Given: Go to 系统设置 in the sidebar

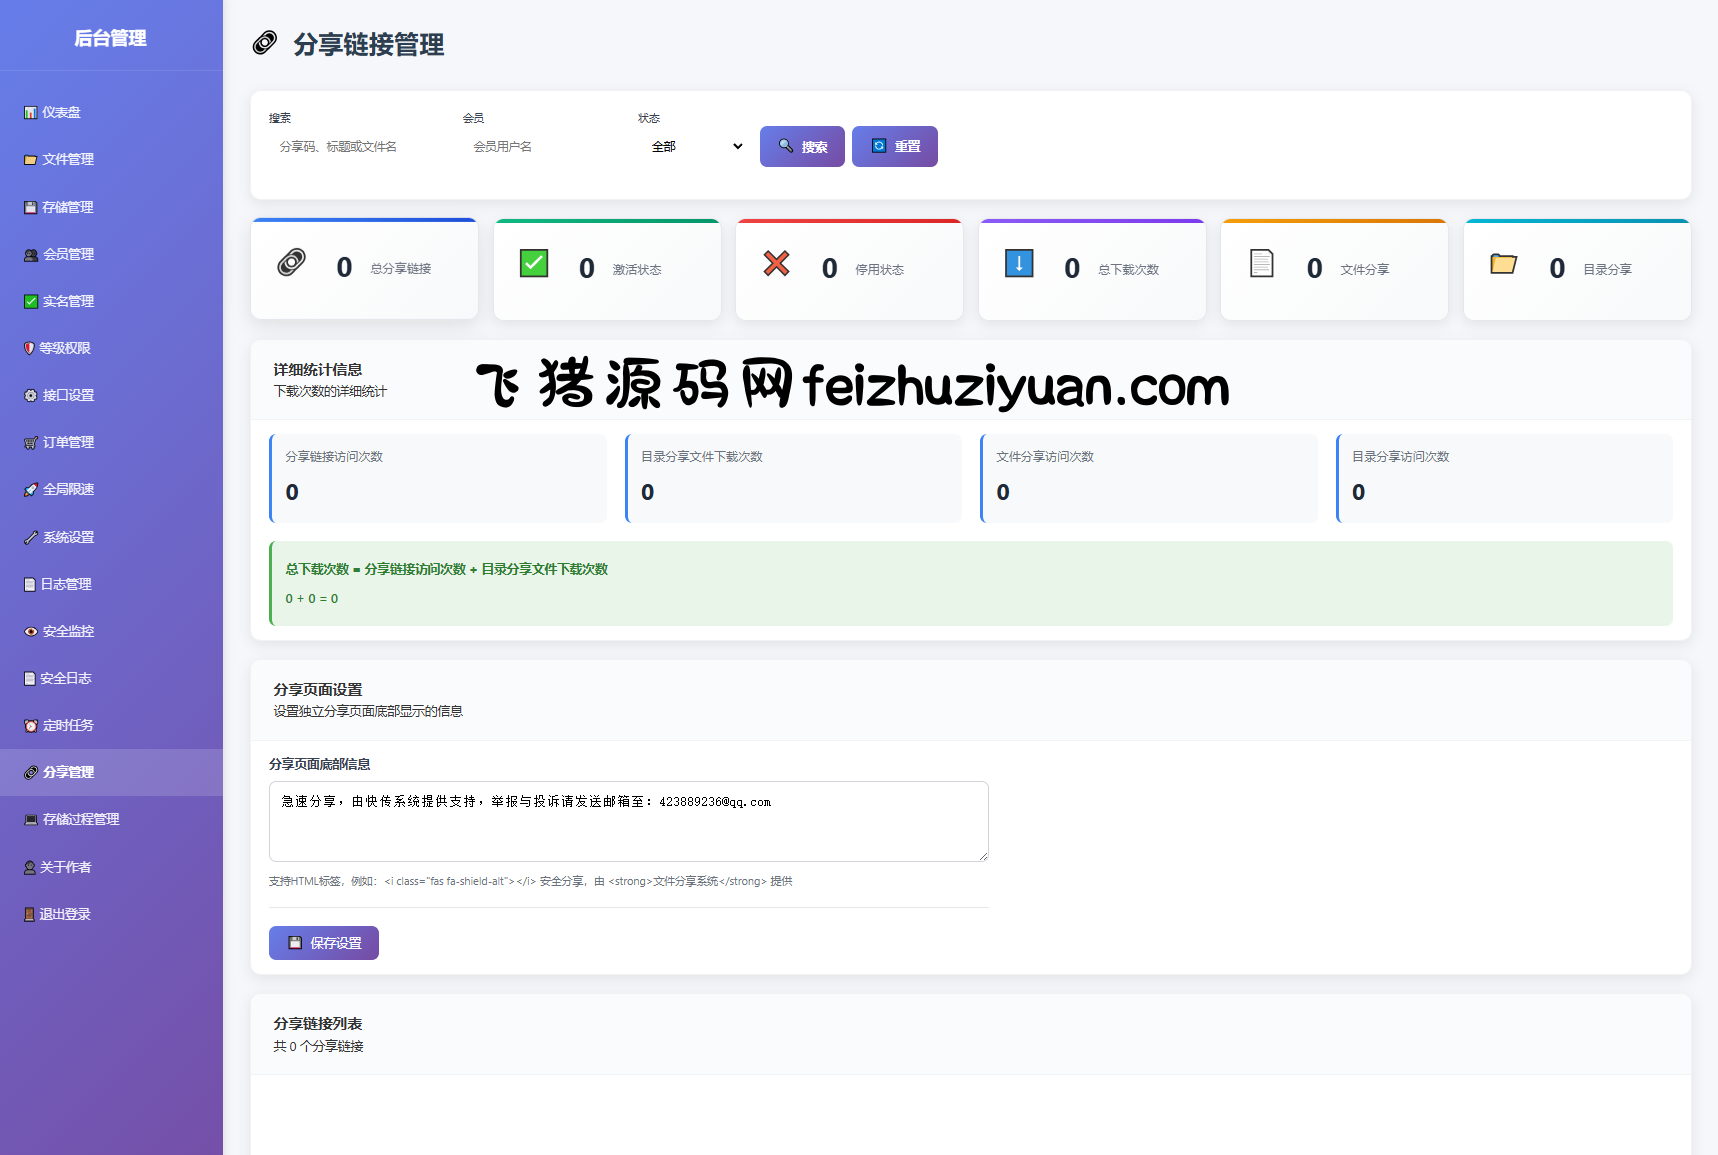Looking at the screenshot, I should click(x=68, y=537).
